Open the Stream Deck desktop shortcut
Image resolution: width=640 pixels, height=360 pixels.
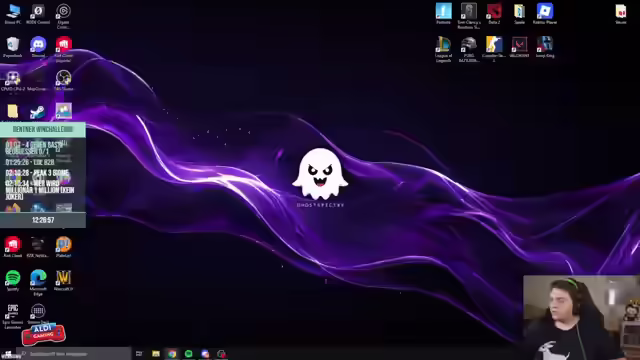(x=38, y=313)
